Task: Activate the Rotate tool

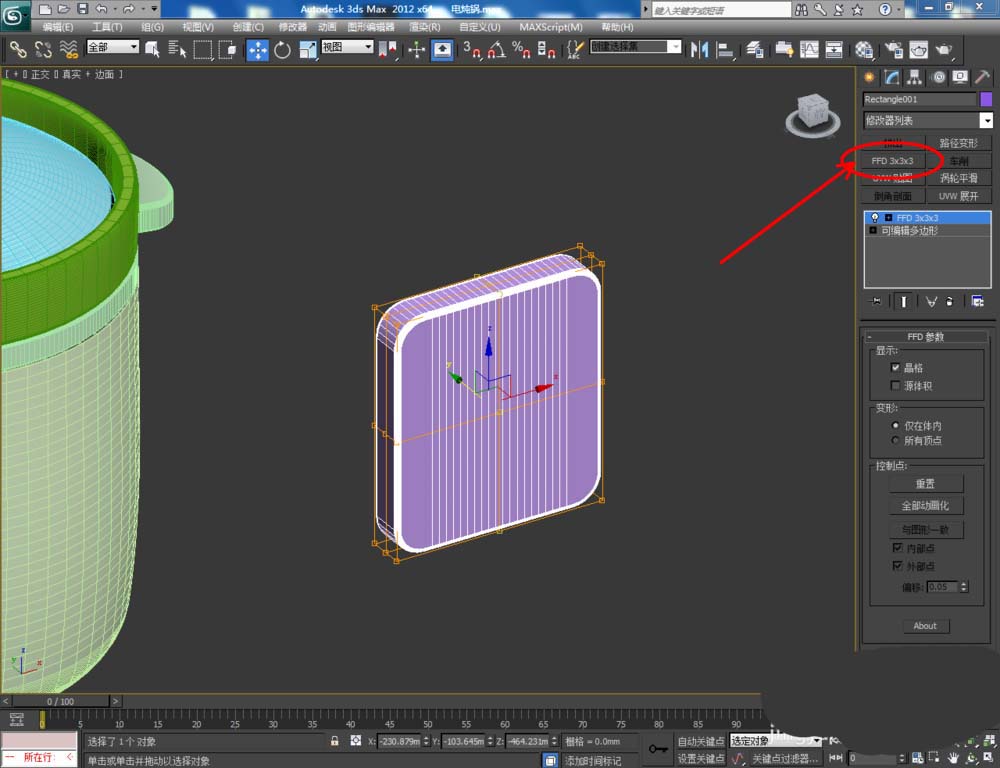Action: tap(283, 50)
